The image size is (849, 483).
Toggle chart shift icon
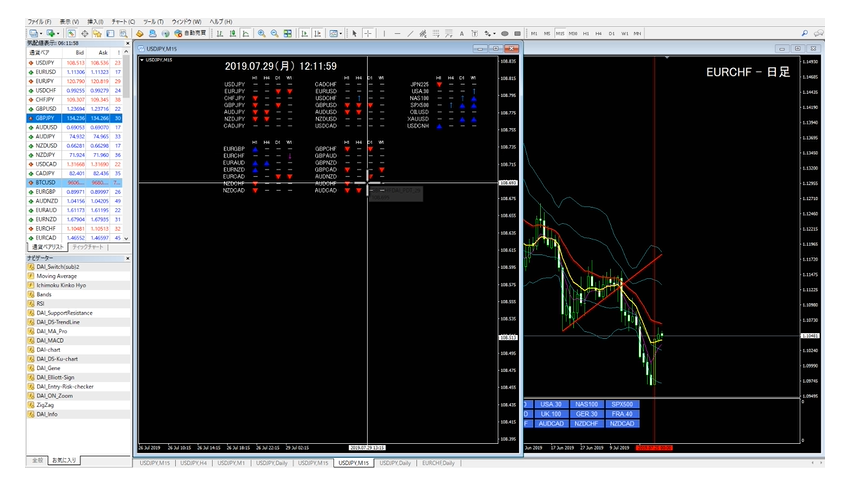pyautogui.click(x=317, y=34)
